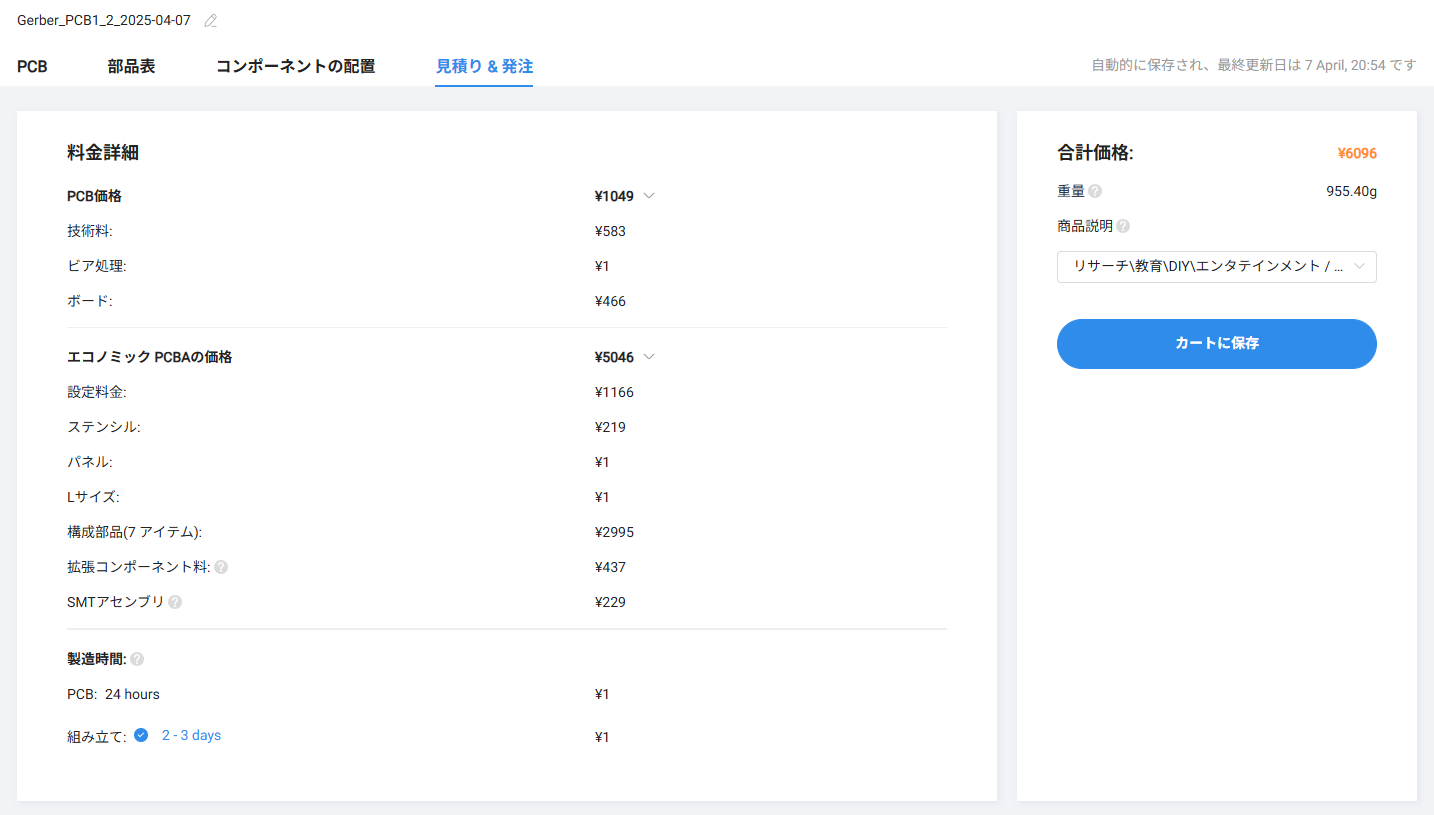Click the 2 - 3 days assembly link

(x=191, y=736)
